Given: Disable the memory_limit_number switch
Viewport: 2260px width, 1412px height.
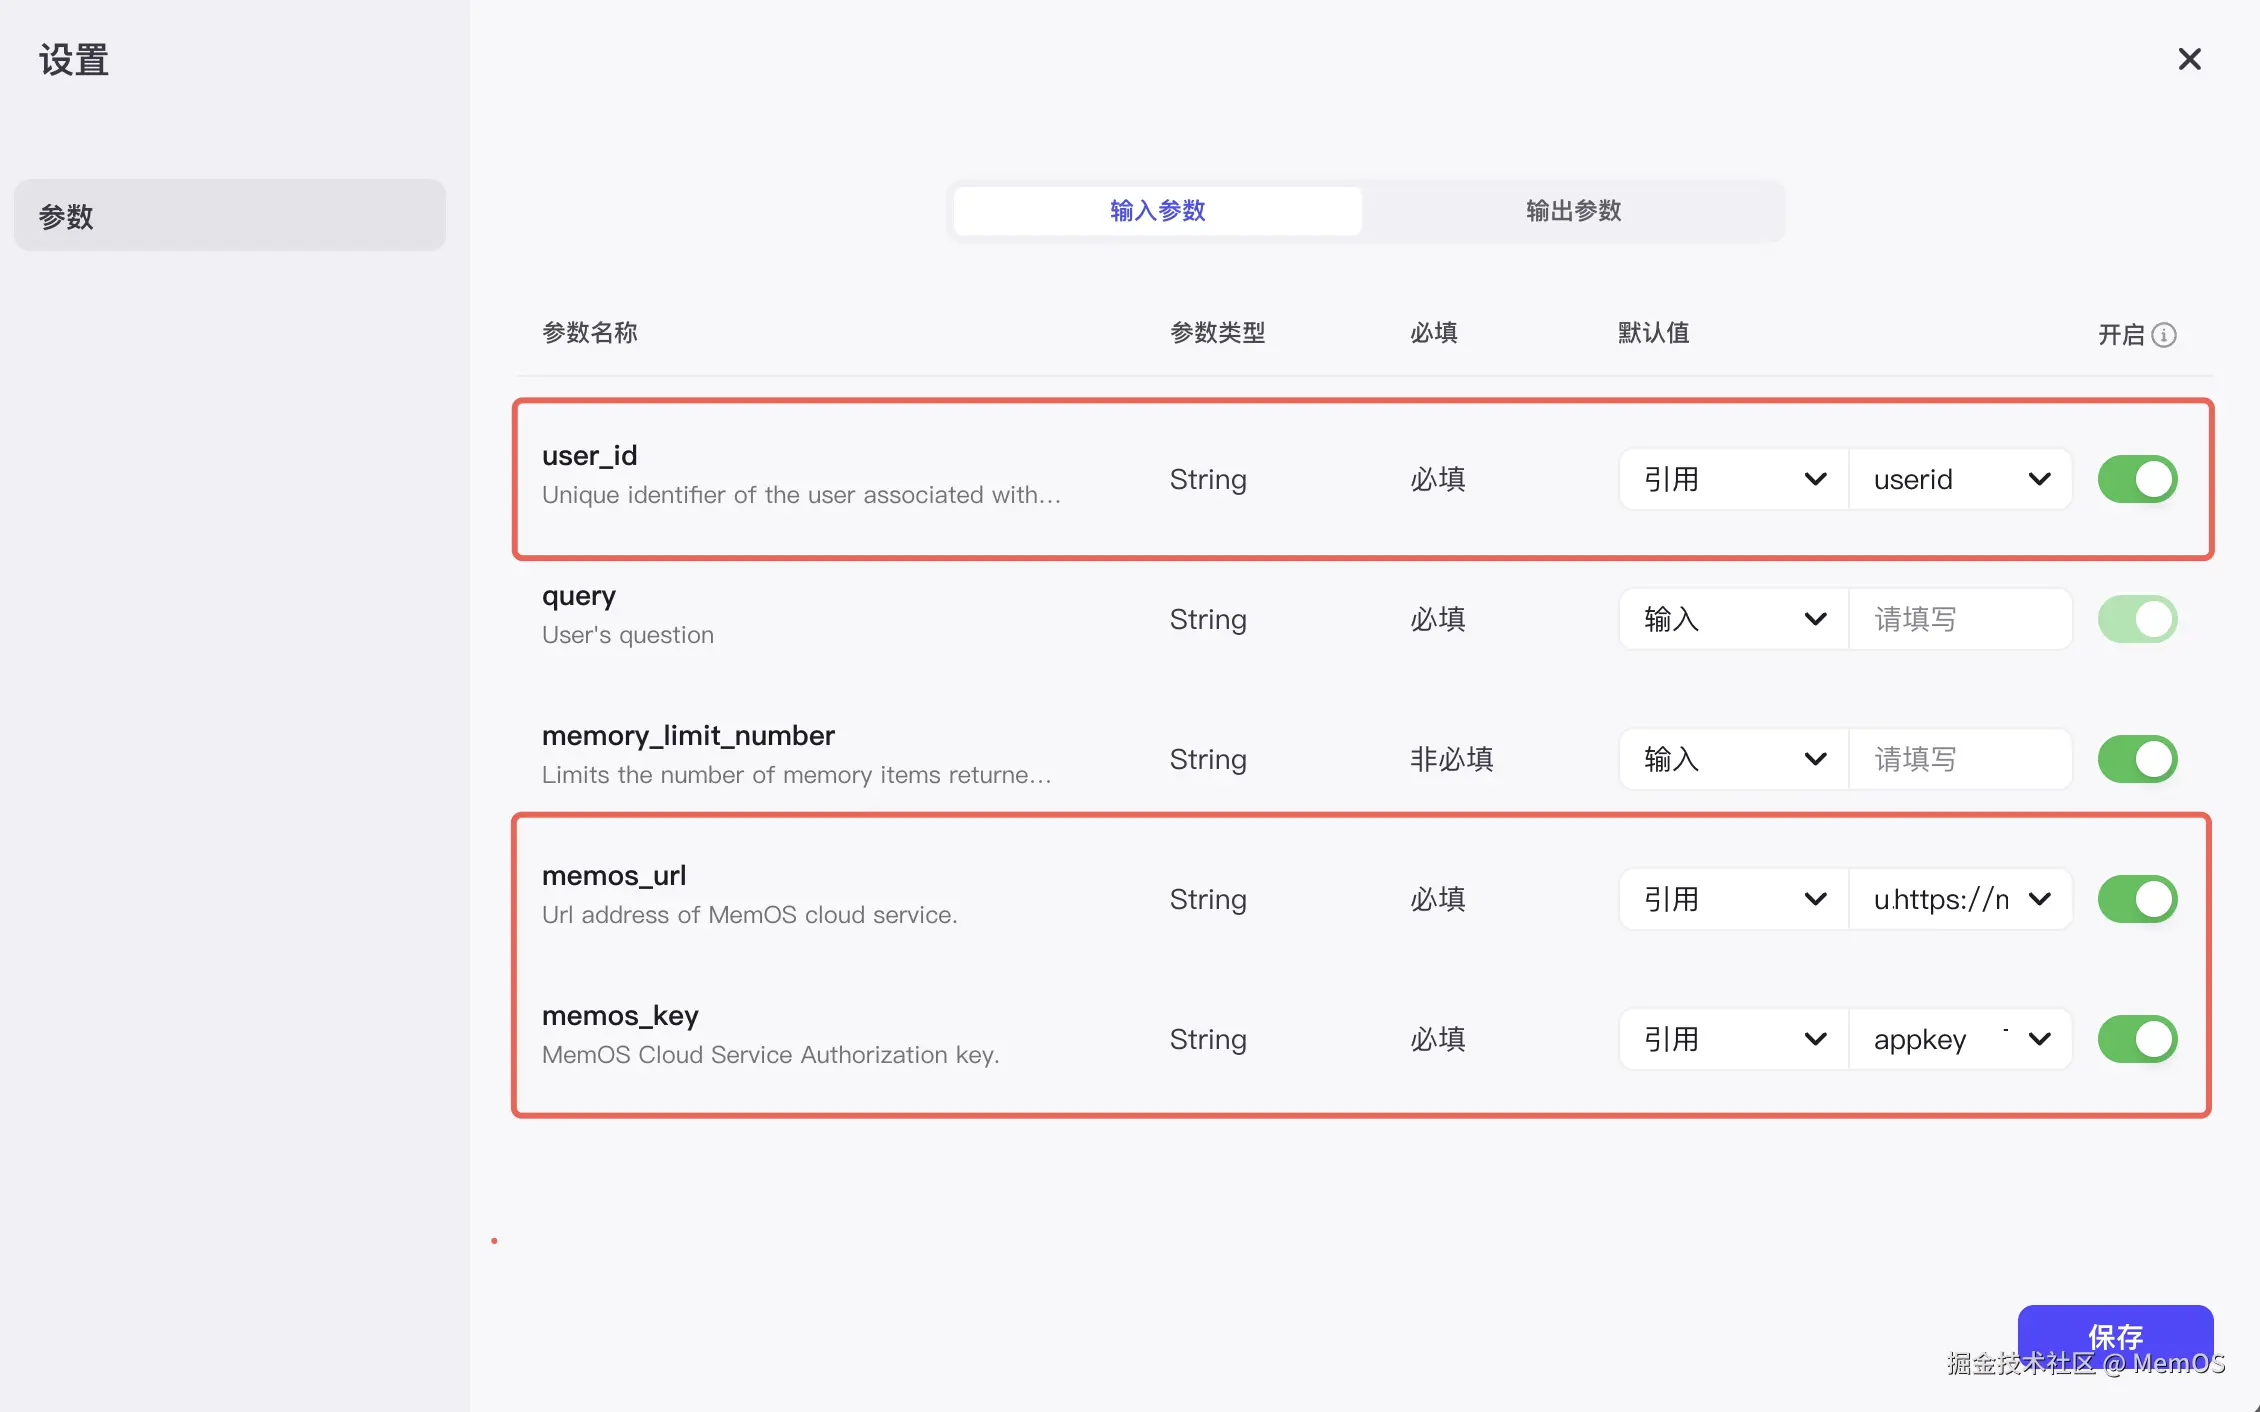Looking at the screenshot, I should 2137,760.
